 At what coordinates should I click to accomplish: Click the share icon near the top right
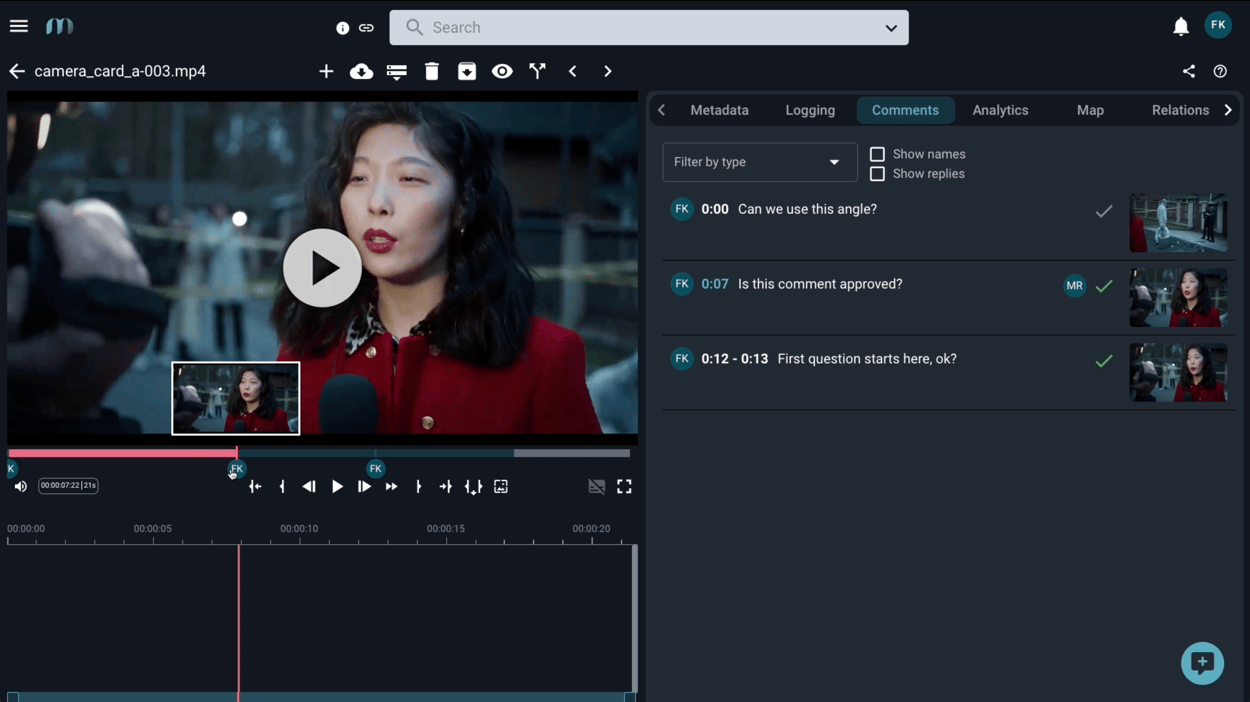[1188, 71]
